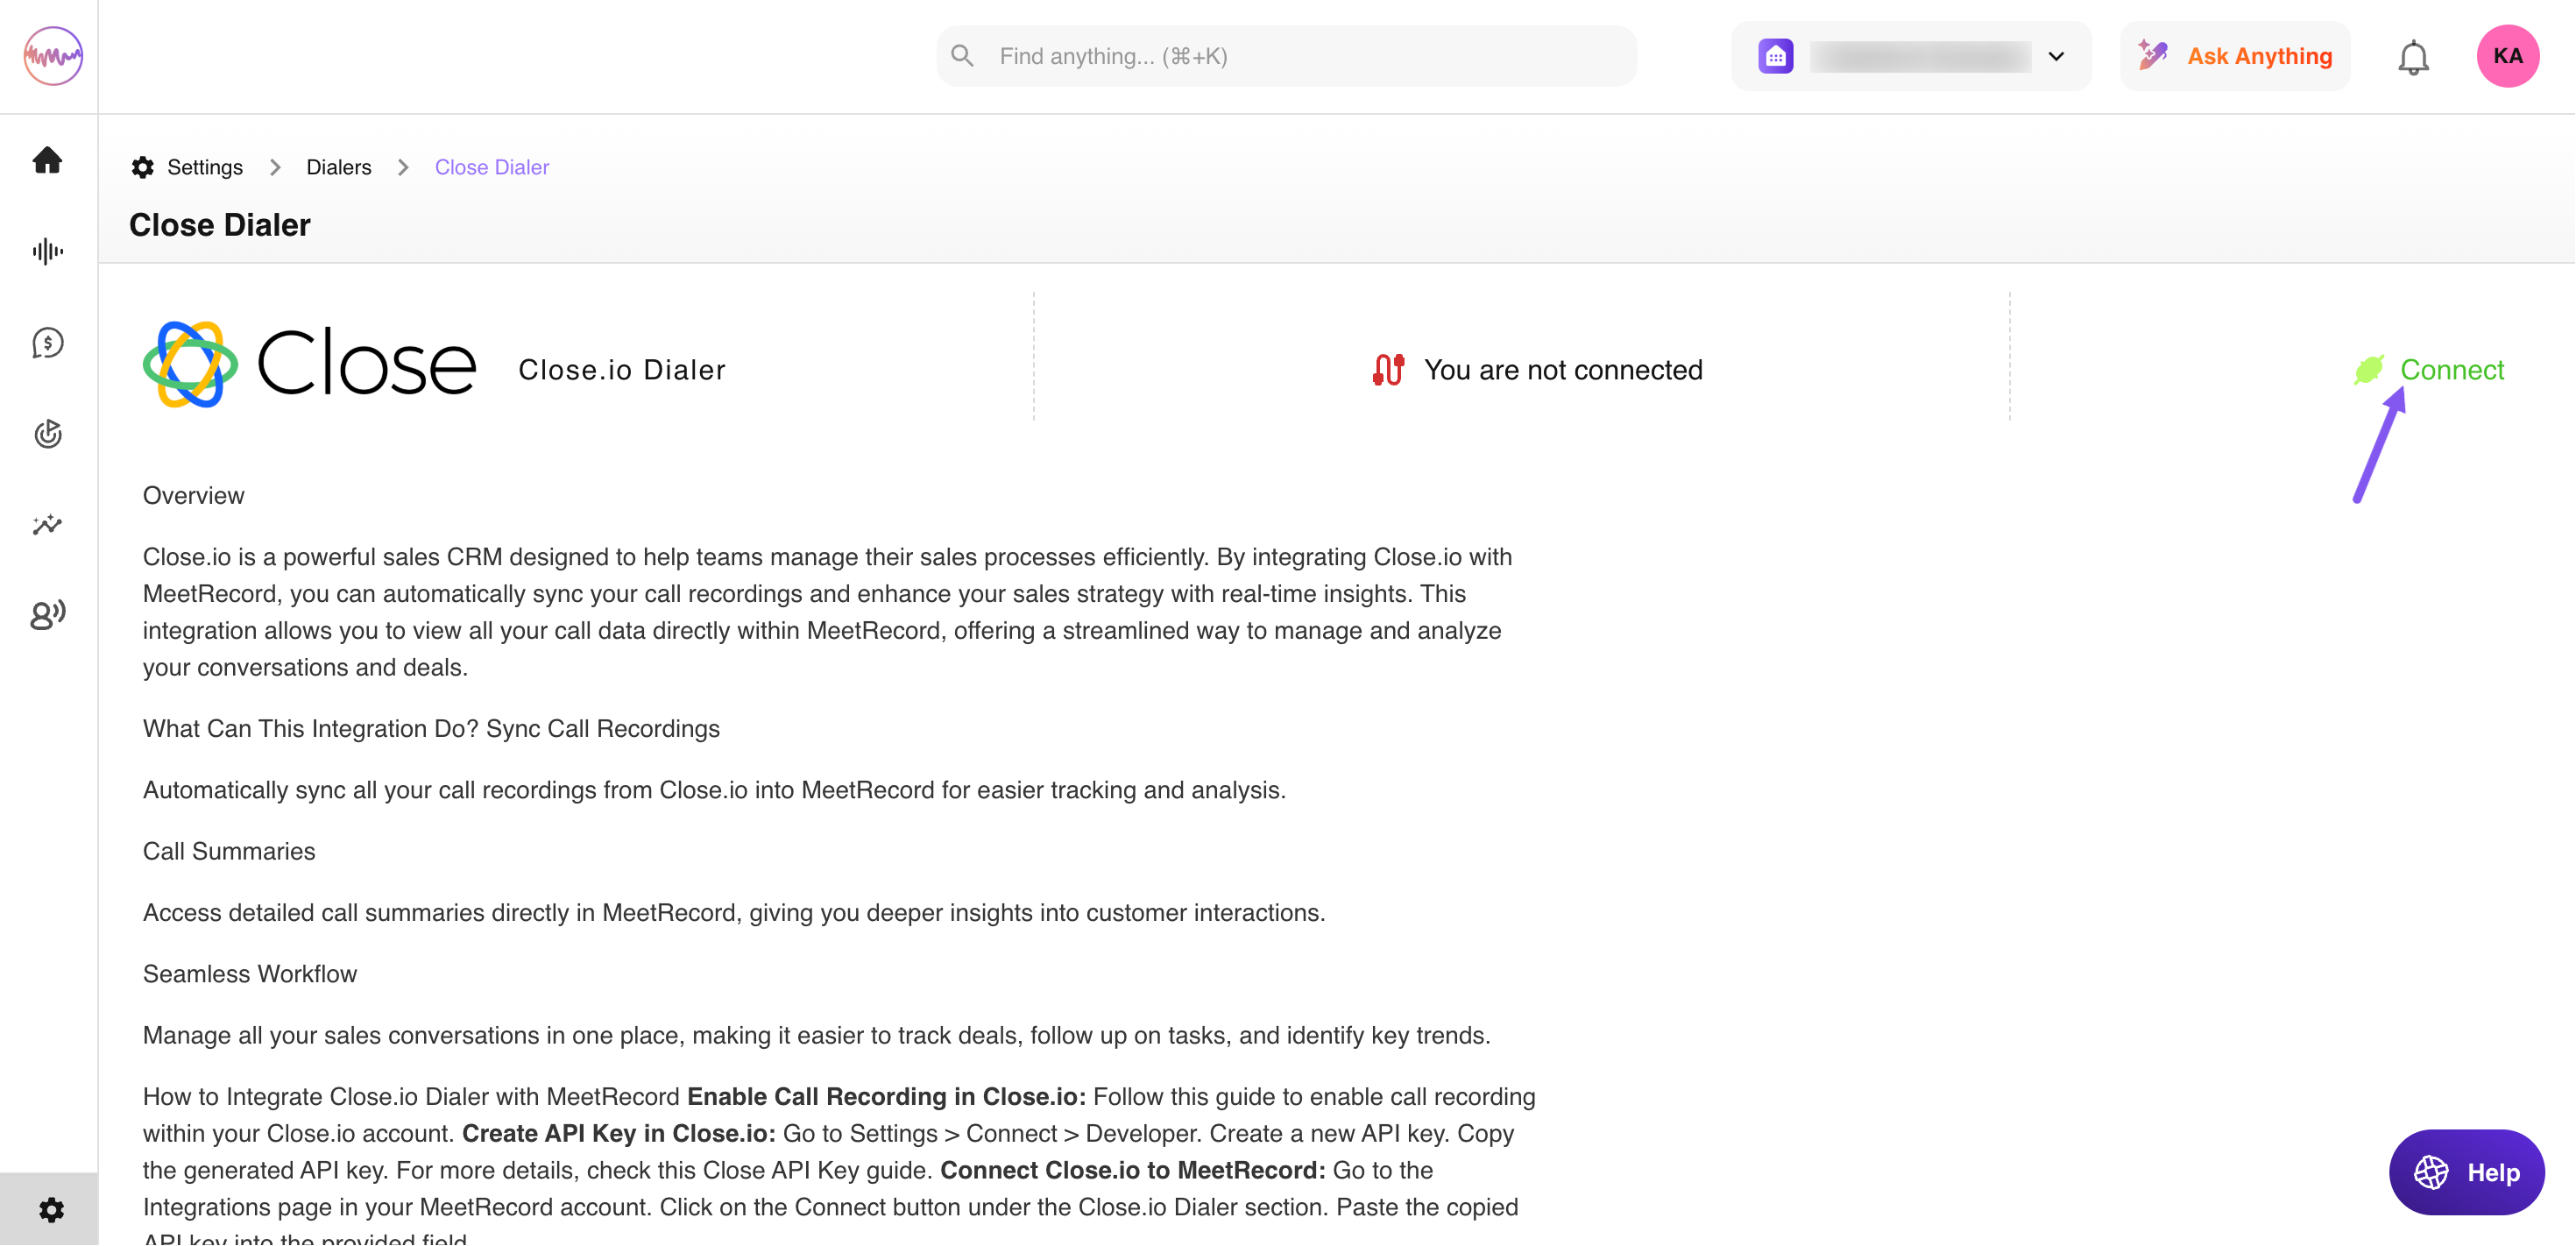The height and width of the screenshot is (1246, 2576).
Task: Open the audio waveform sidebar icon
Action: pos(48,251)
